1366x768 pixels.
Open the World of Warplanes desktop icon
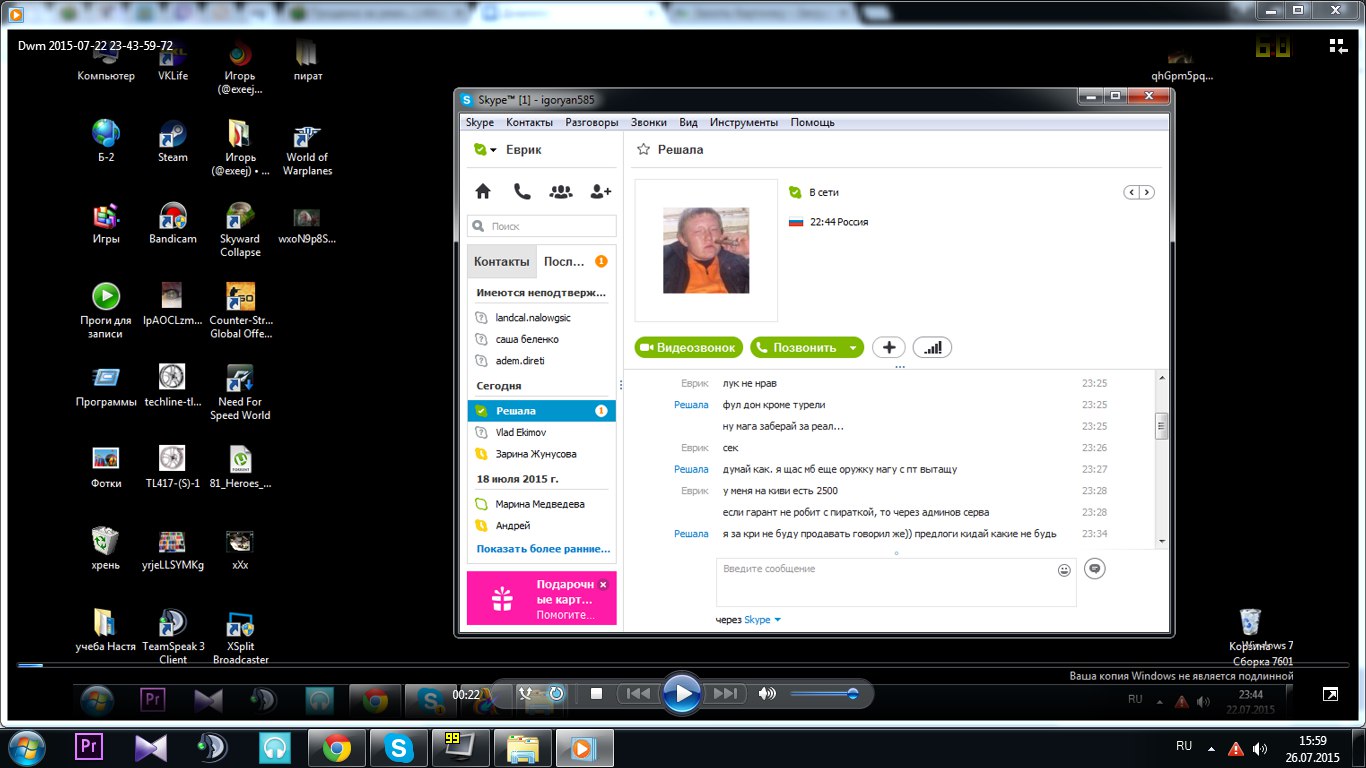tap(307, 149)
